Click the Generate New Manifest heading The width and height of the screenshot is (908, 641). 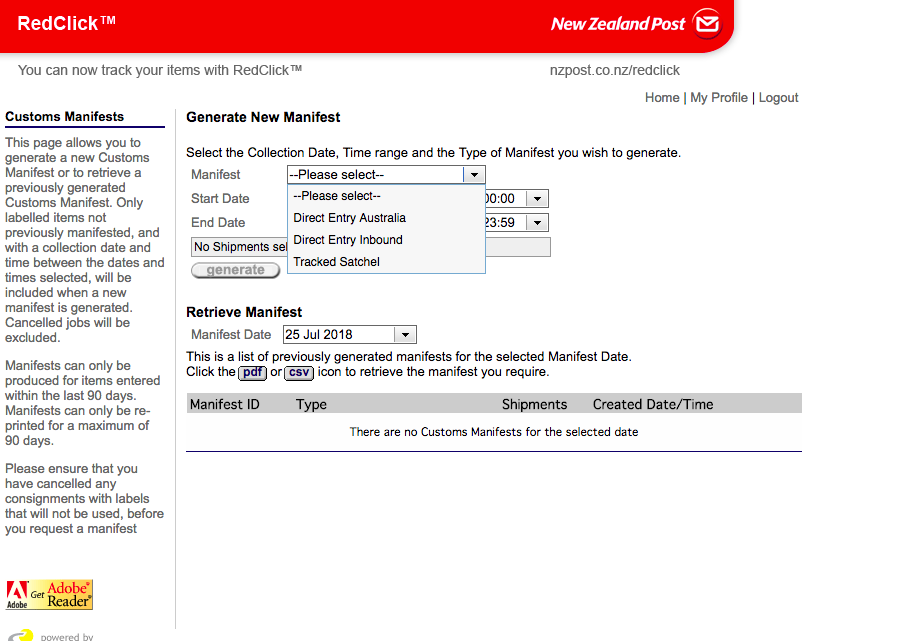click(x=263, y=117)
